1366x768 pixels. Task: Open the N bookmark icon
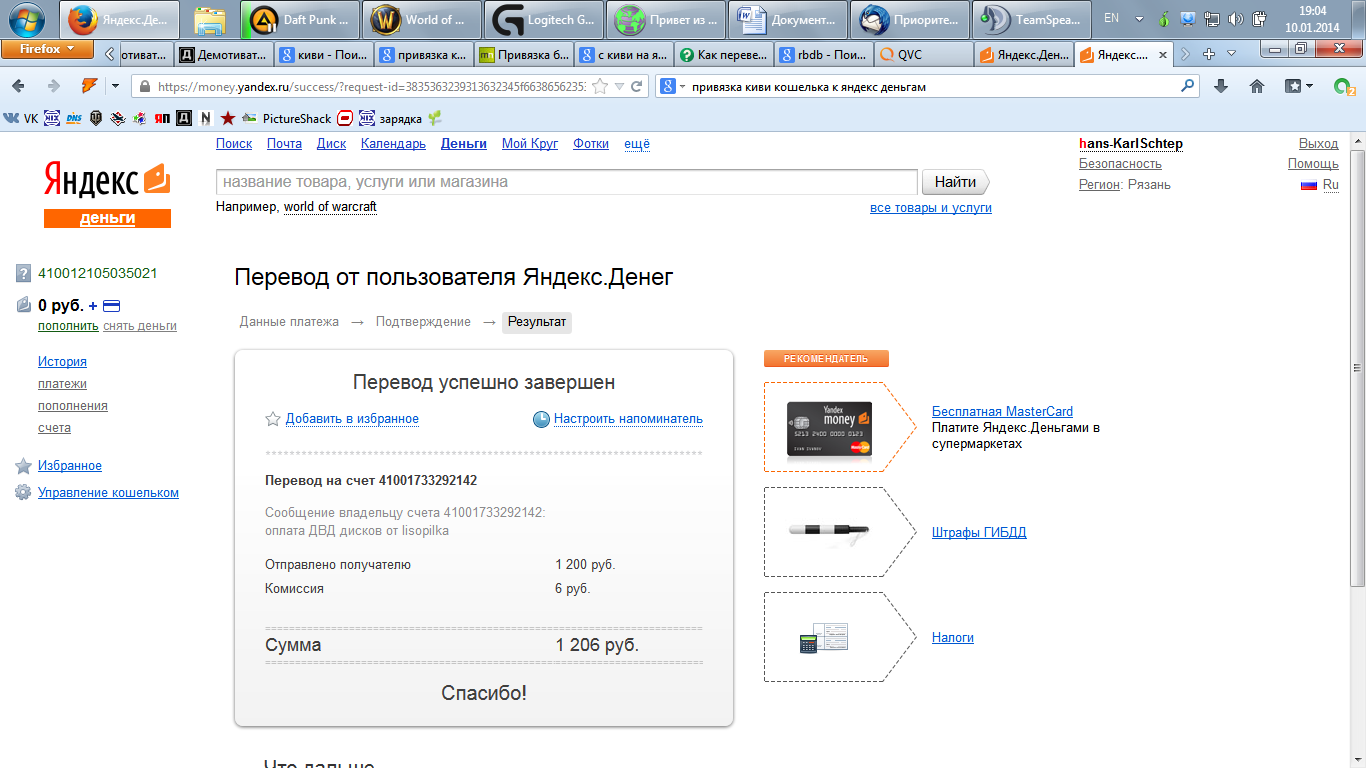point(206,118)
